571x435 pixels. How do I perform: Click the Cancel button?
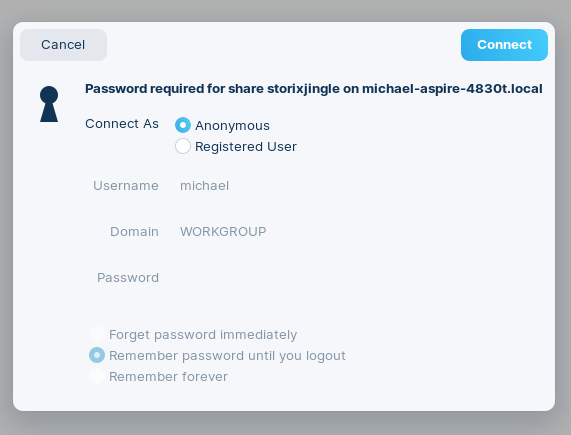pyautogui.click(x=63, y=45)
